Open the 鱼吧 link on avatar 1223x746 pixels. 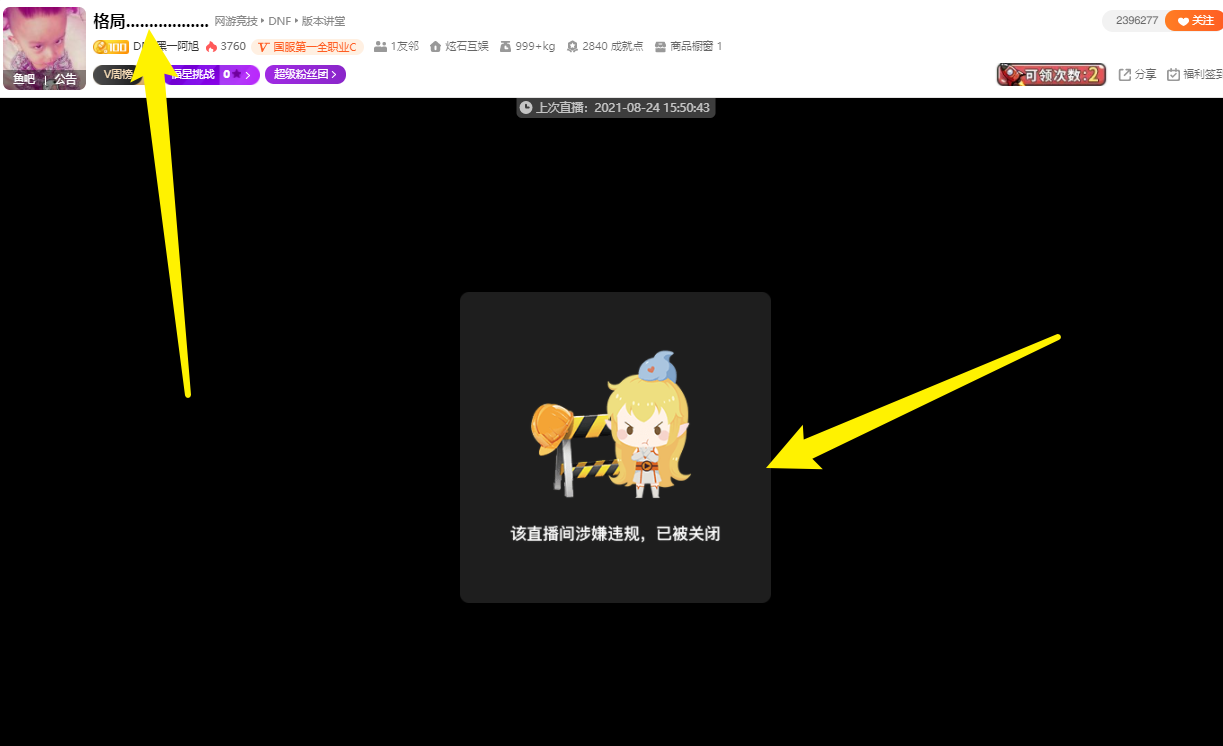[24, 79]
